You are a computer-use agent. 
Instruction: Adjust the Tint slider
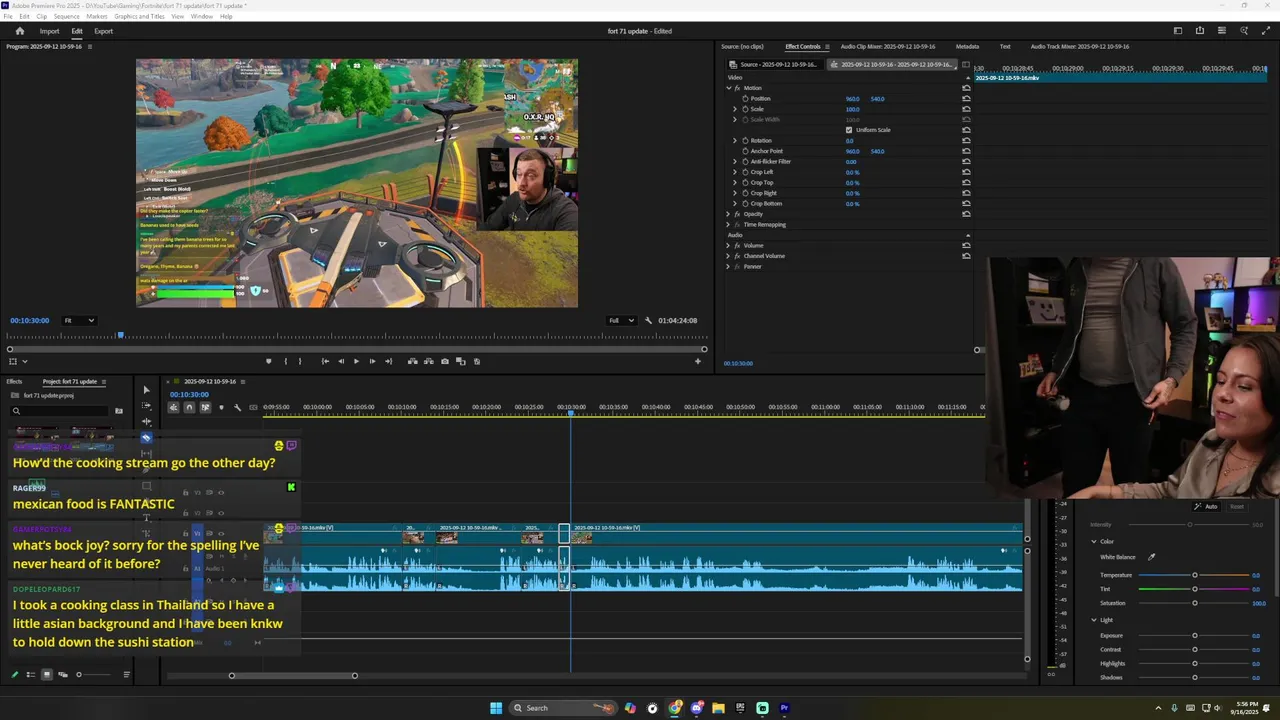[x=1194, y=589]
